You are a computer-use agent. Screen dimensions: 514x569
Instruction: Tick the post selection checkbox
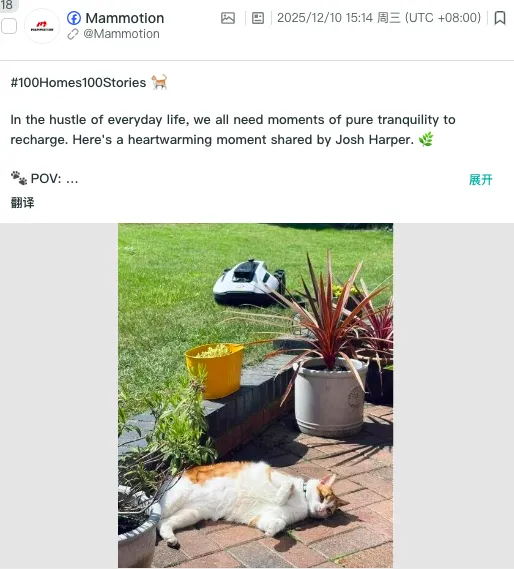tap(9, 26)
